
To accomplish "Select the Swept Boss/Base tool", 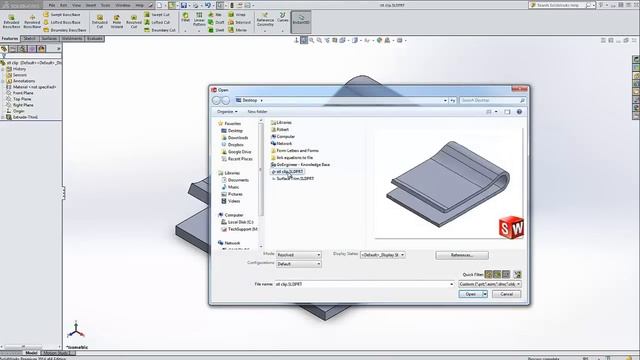I will coord(62,15).
